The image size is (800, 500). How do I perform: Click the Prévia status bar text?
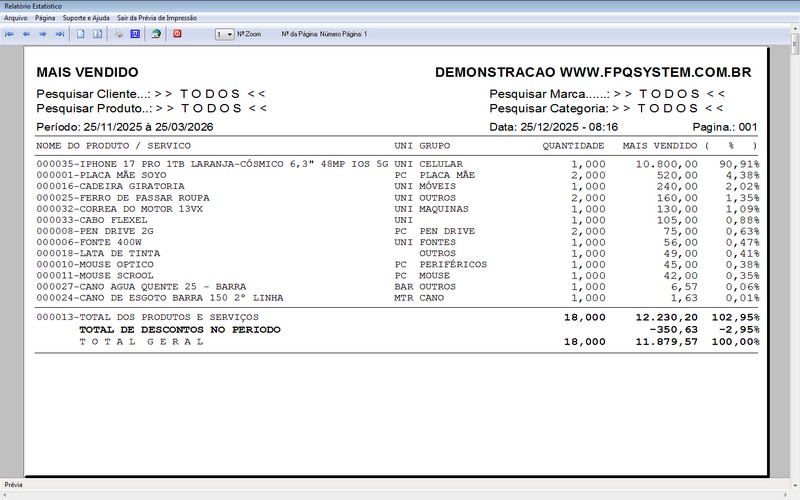(13, 485)
